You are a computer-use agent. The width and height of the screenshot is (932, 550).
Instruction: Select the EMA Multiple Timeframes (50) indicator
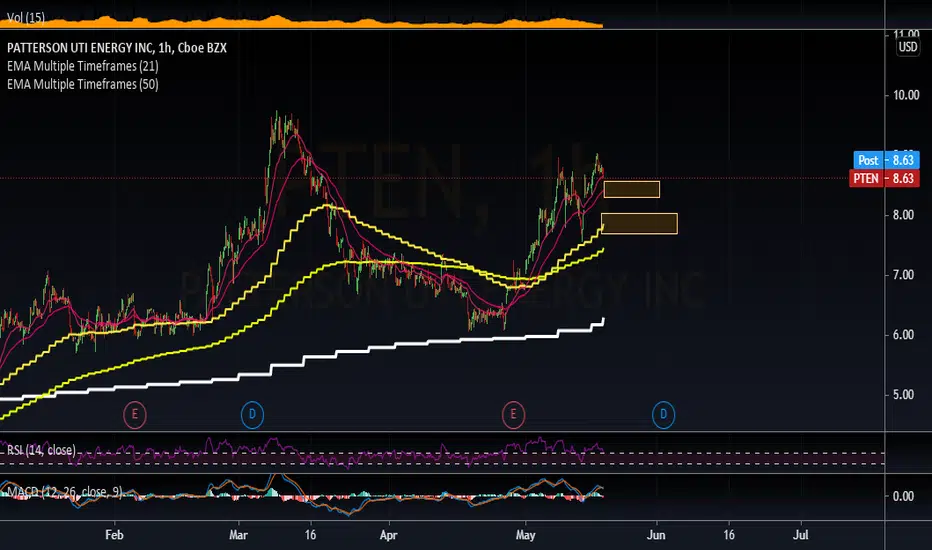[83, 84]
